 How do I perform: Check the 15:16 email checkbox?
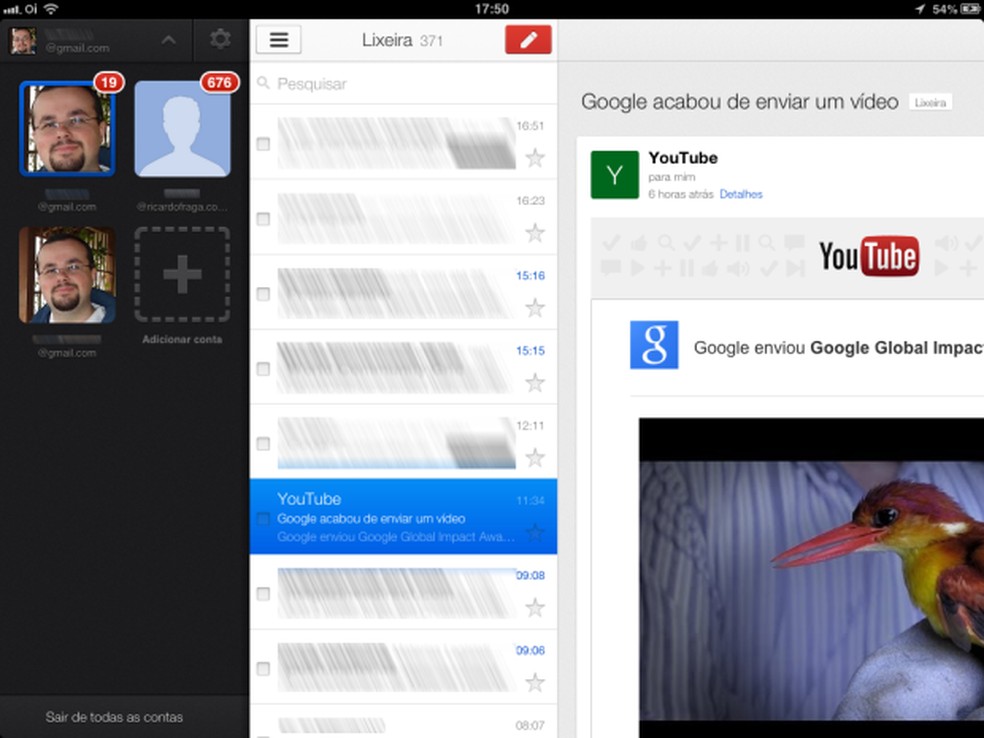coord(264,294)
